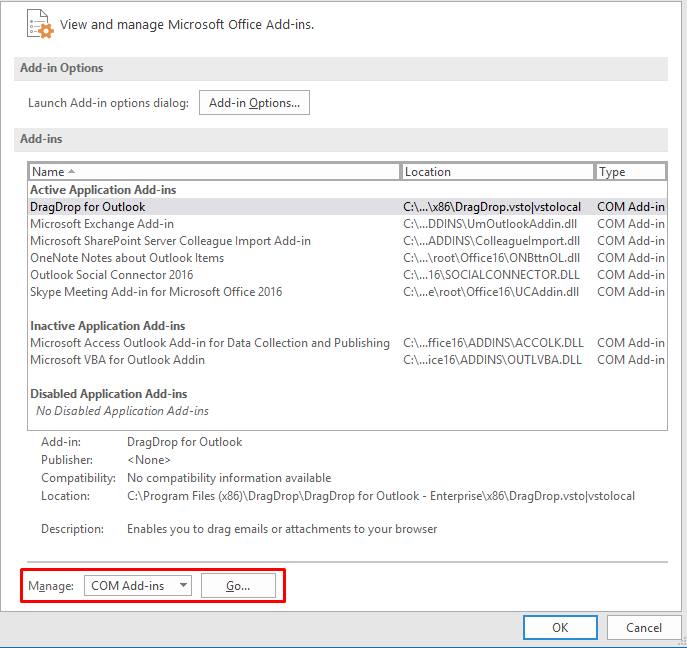Click location C:\...ice16\ADDINS\OUTLVBA.DLL cell

[492, 360]
